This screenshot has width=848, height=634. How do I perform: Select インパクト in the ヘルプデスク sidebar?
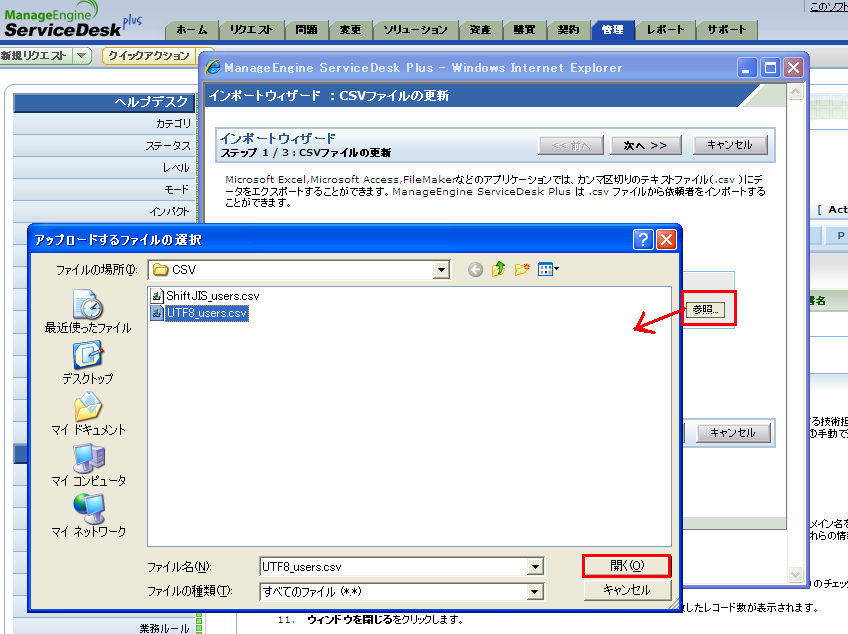click(x=103, y=212)
